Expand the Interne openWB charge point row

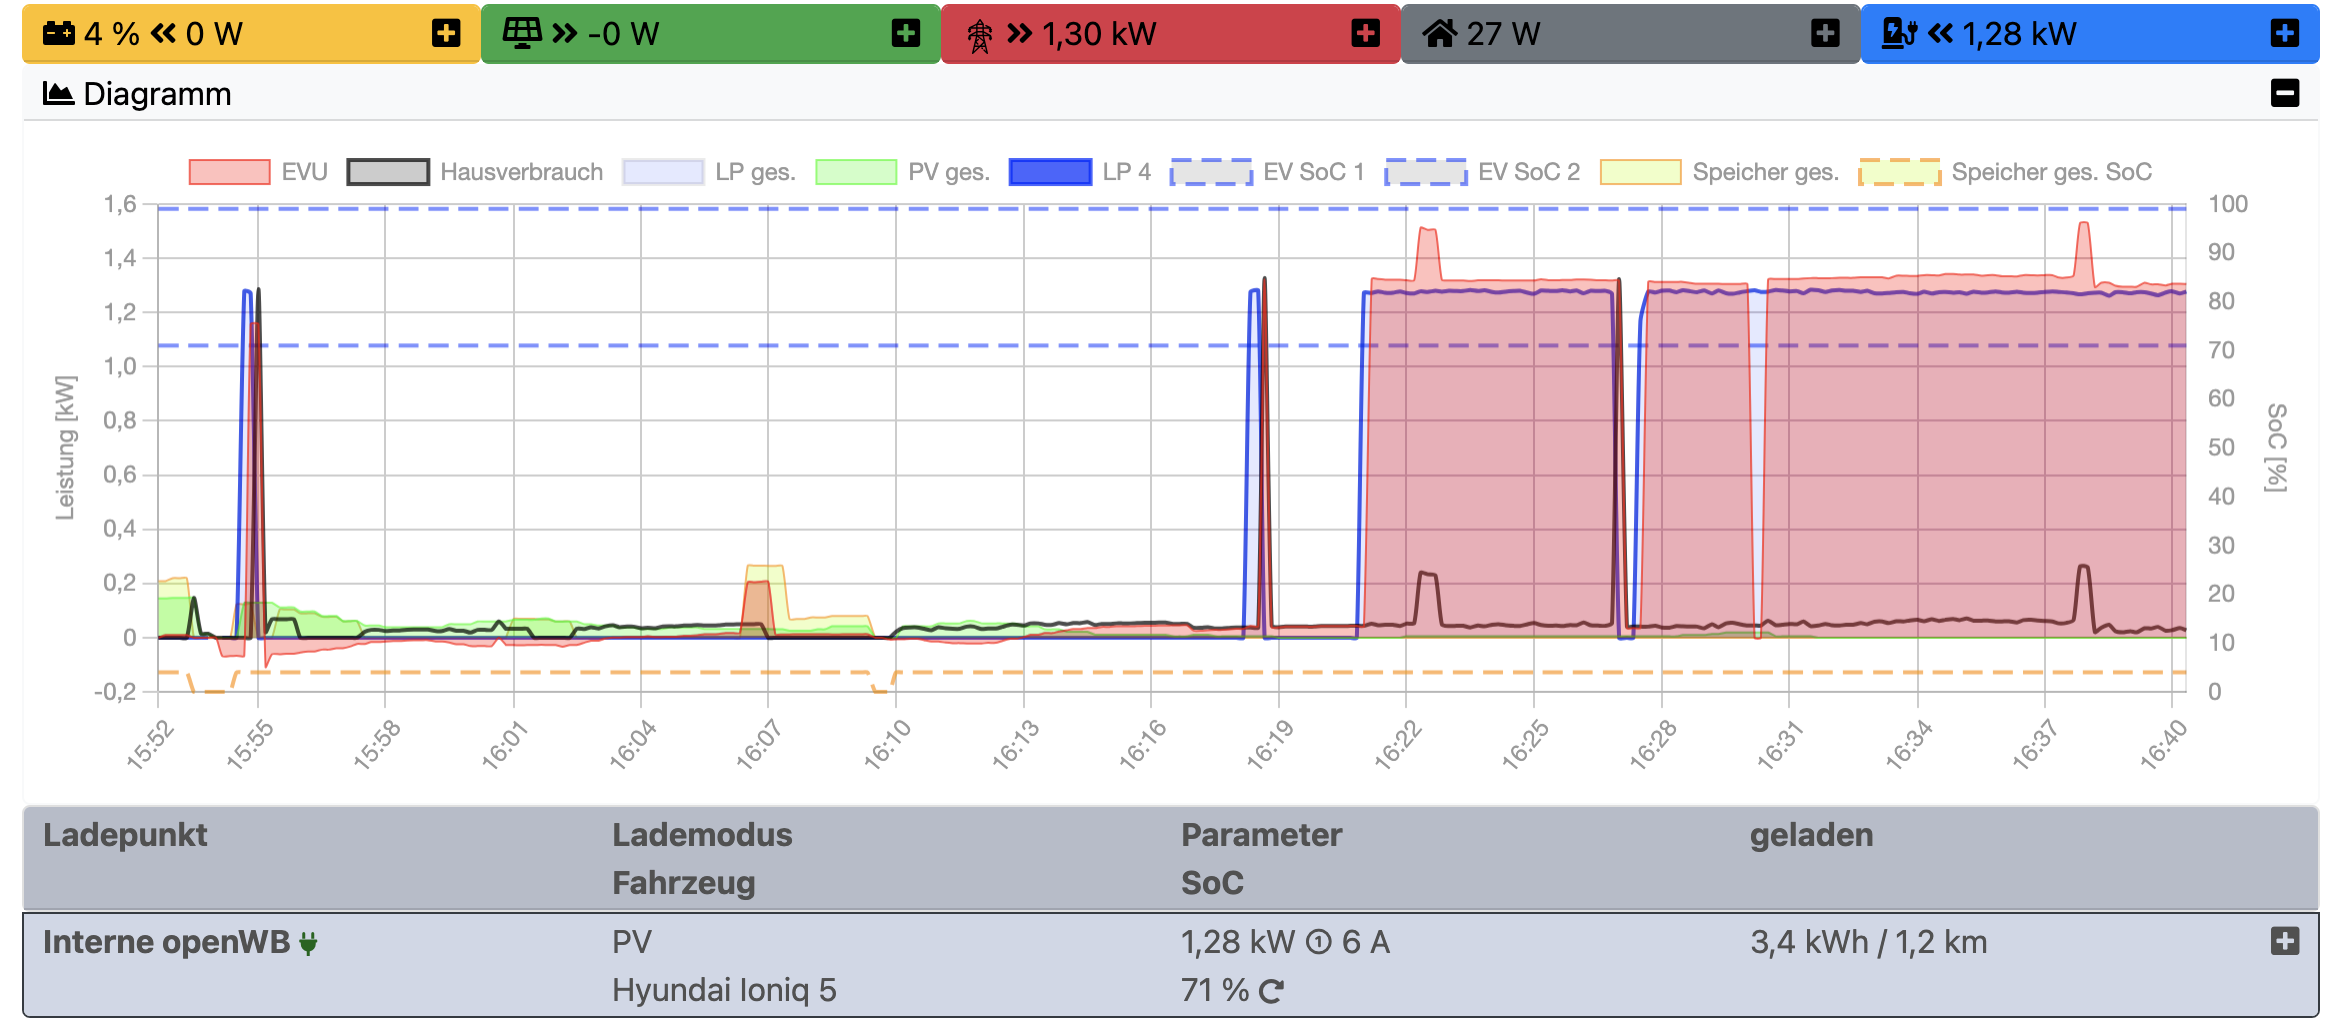[2285, 941]
